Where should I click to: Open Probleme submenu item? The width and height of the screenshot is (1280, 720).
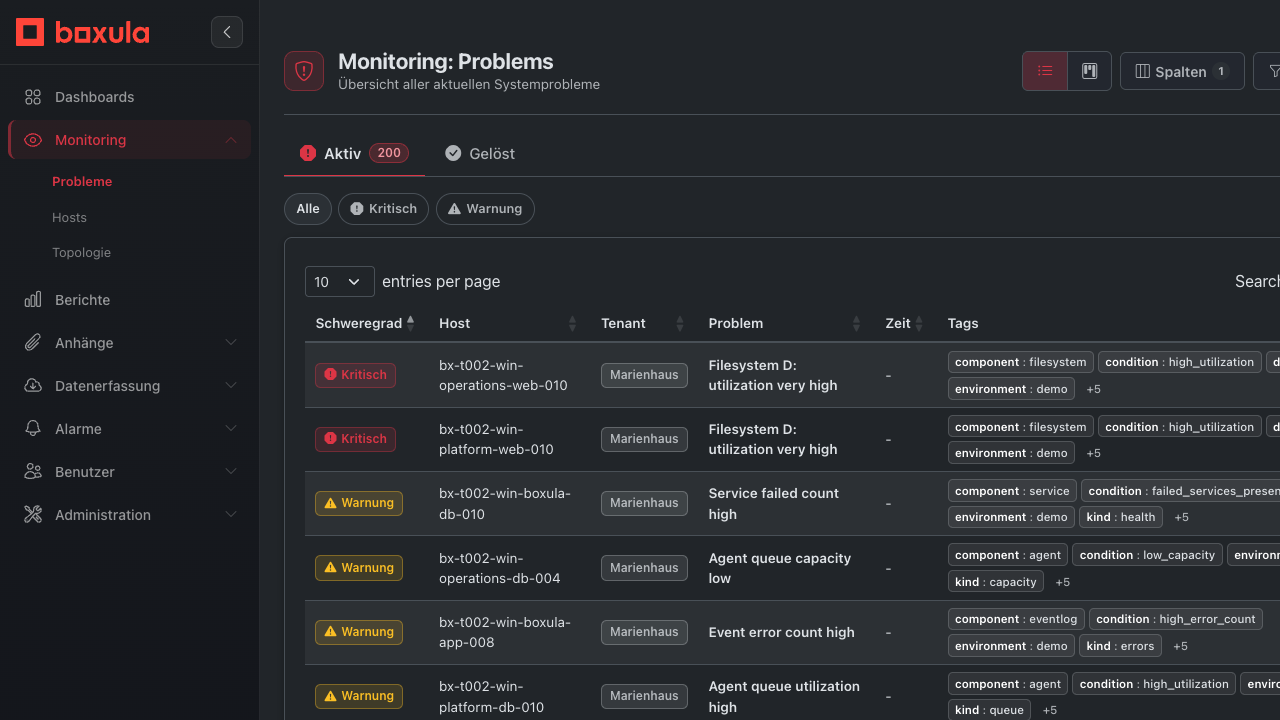[82, 182]
